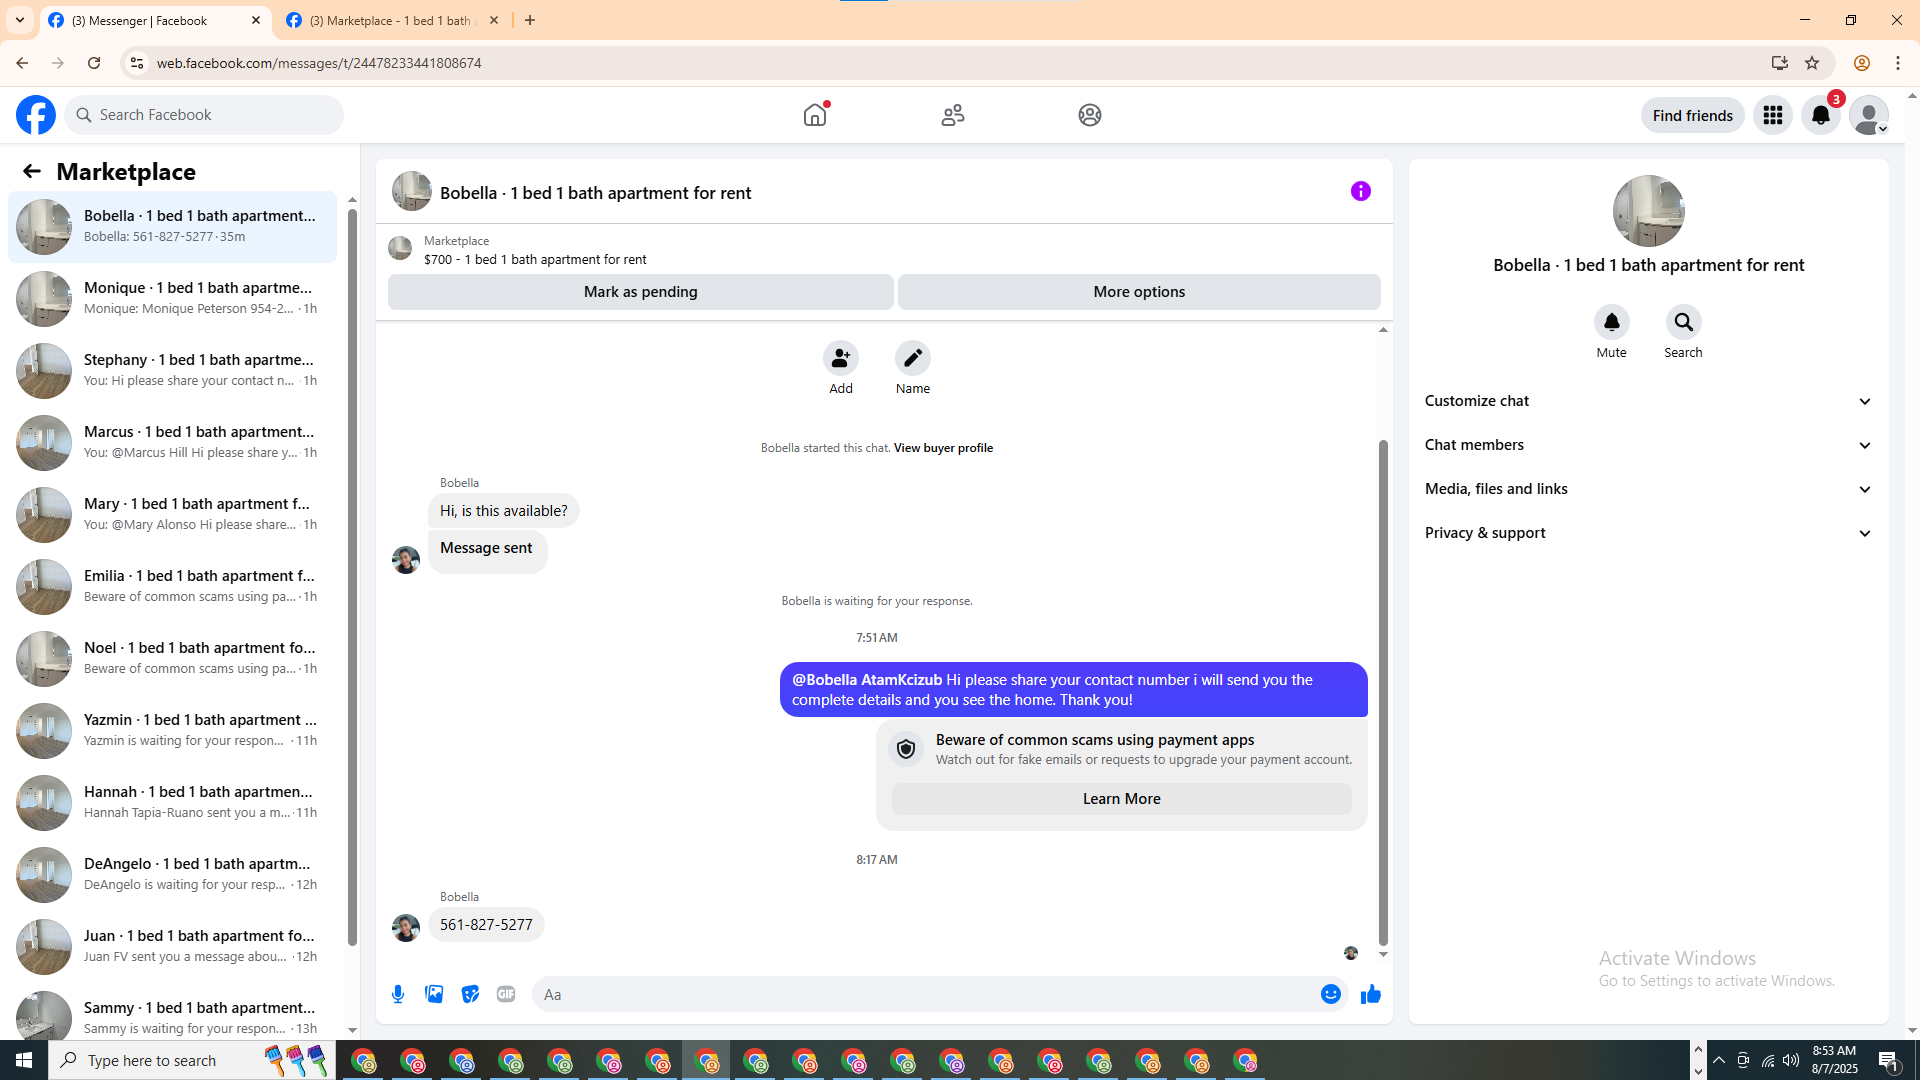The height and width of the screenshot is (1080, 1920).
Task: Click the Mark as pending button
Action: [x=641, y=292]
